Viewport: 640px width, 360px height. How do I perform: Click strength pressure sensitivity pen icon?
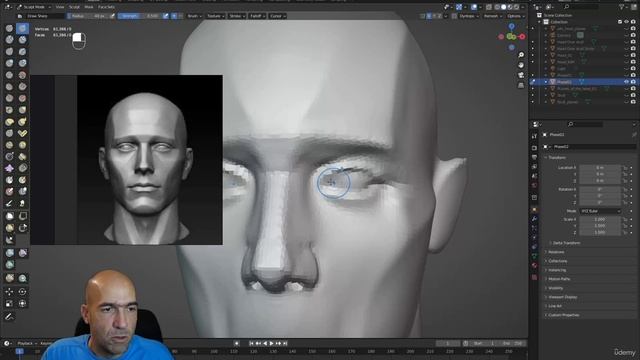click(x=166, y=16)
